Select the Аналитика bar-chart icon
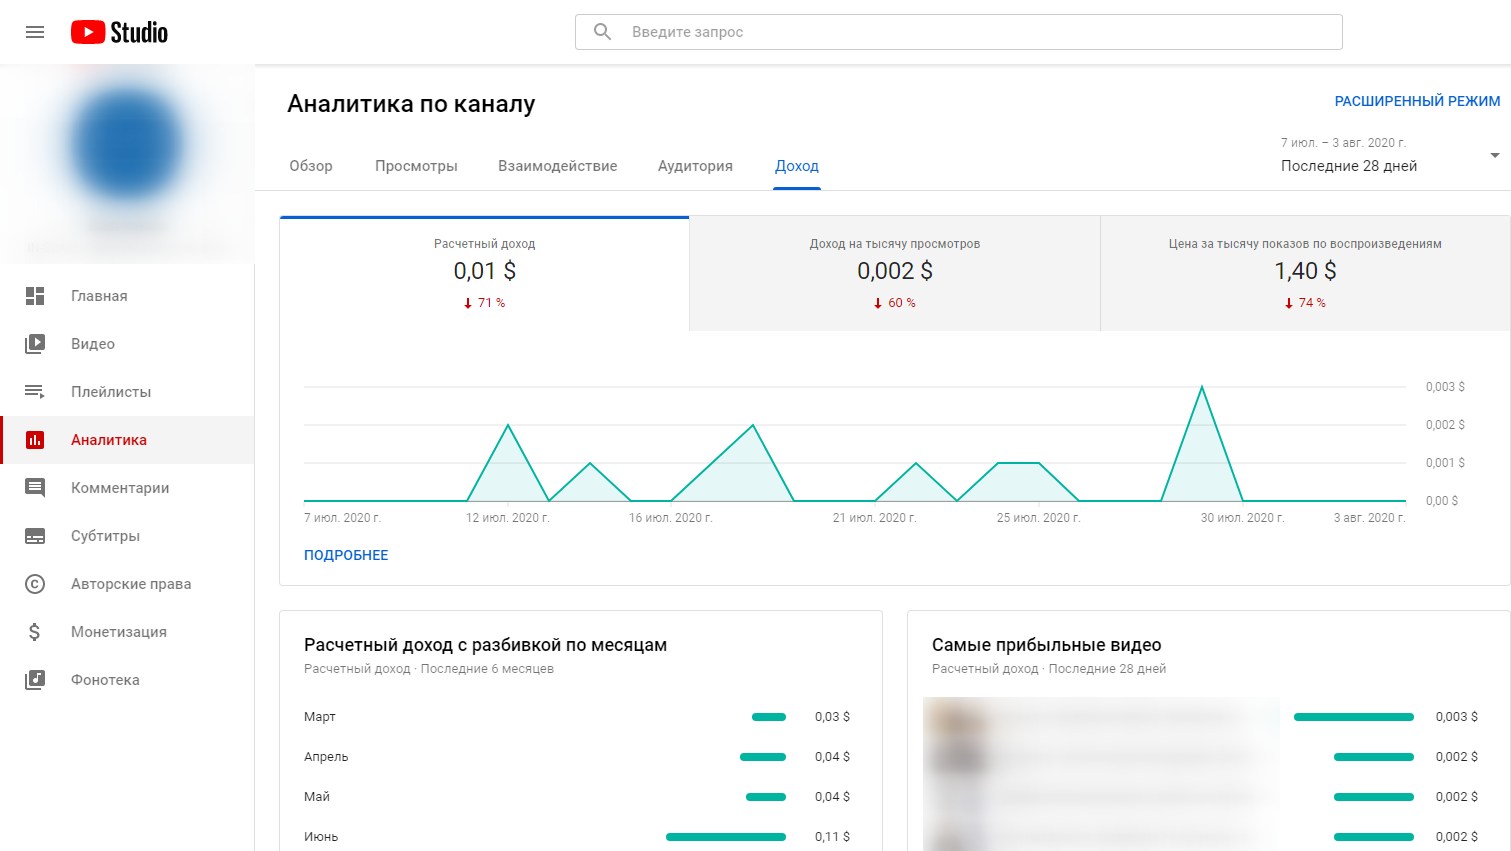 click(x=35, y=440)
